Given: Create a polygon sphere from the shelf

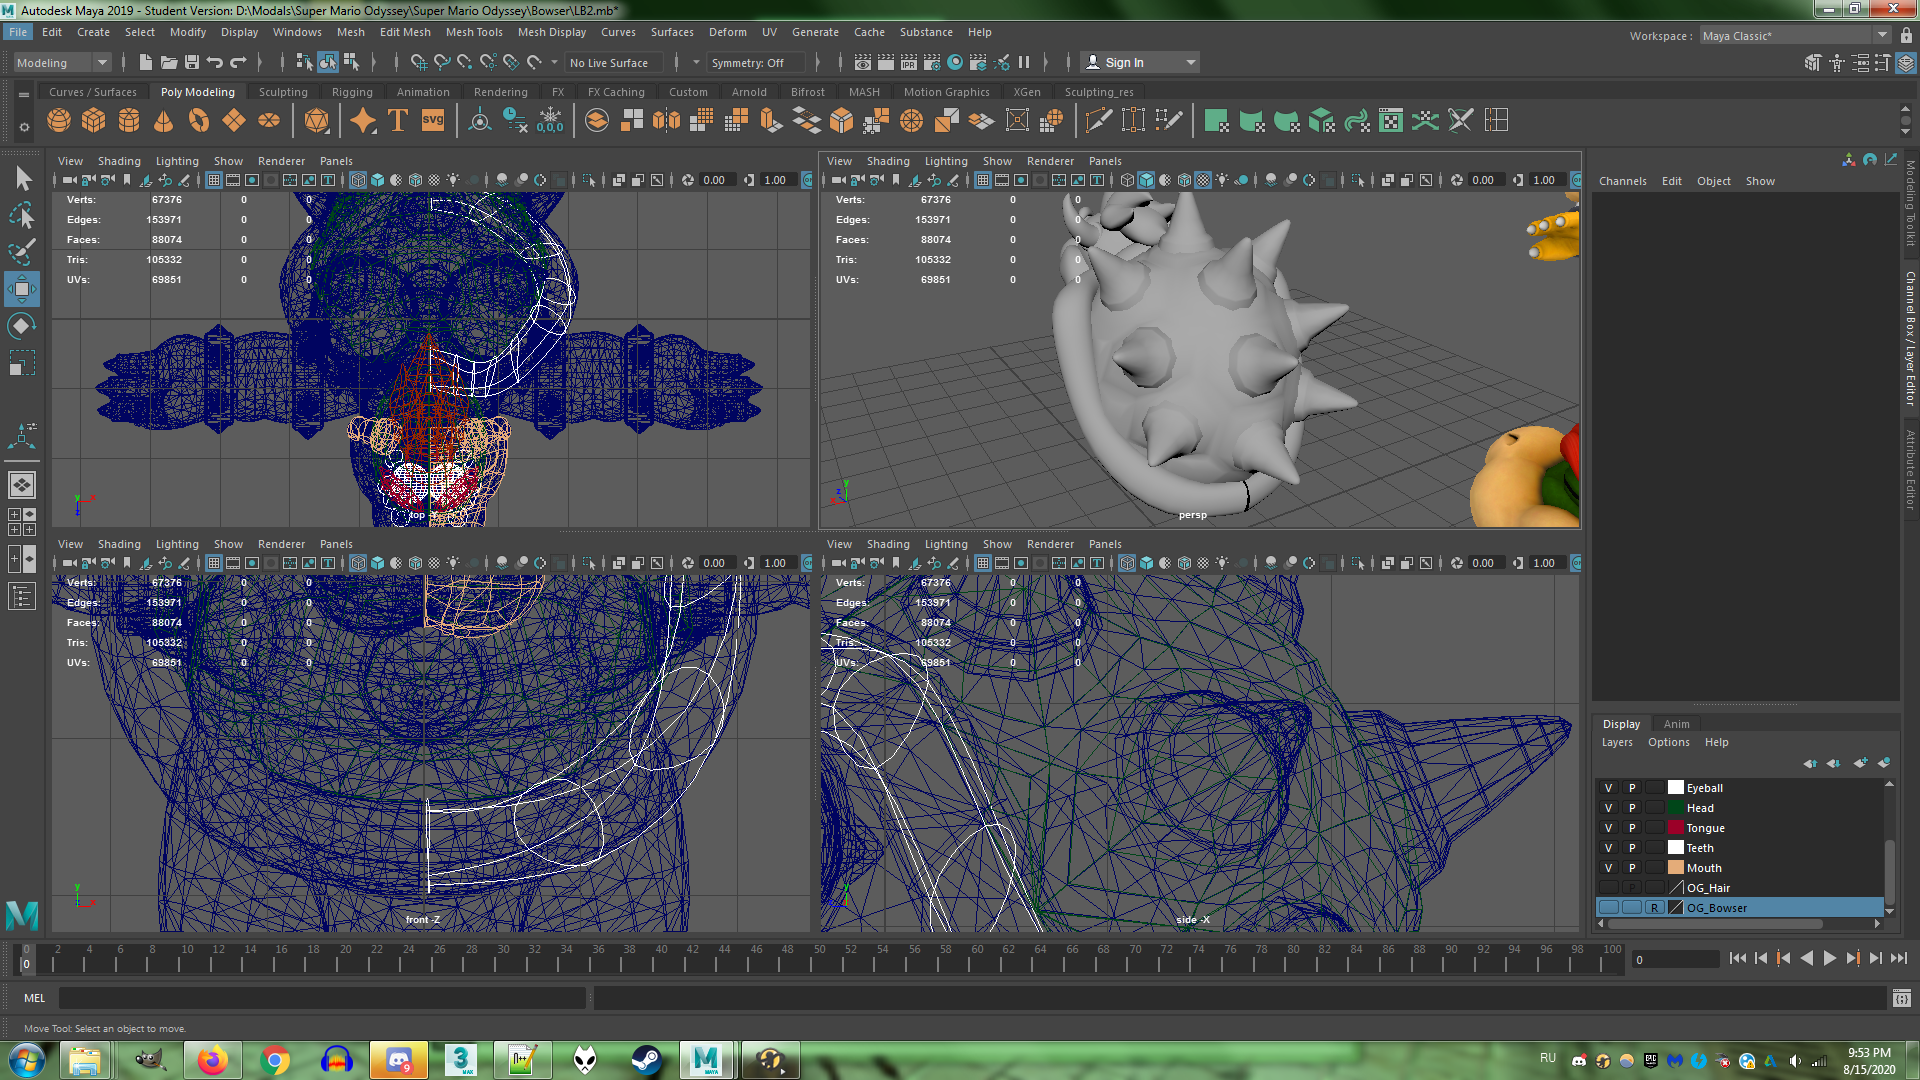Looking at the screenshot, I should 59,121.
